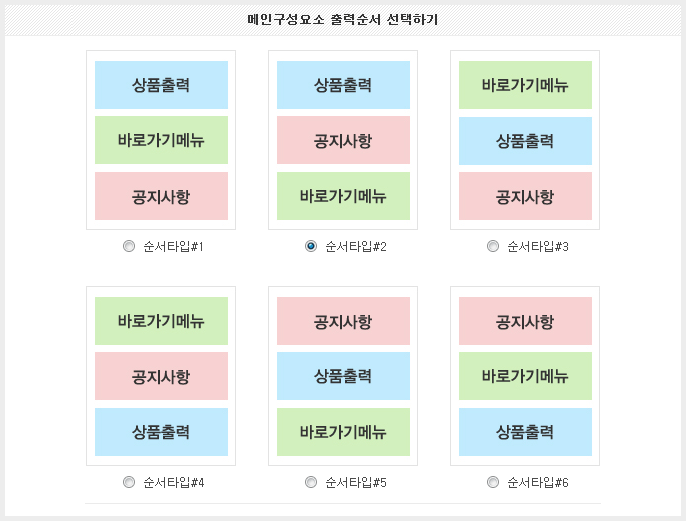Pick the 순서타입#4 radio option
The height and width of the screenshot is (522, 686).
(129, 482)
